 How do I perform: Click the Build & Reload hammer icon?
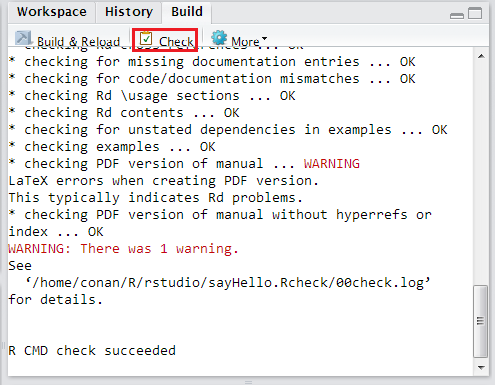[x=23, y=38]
